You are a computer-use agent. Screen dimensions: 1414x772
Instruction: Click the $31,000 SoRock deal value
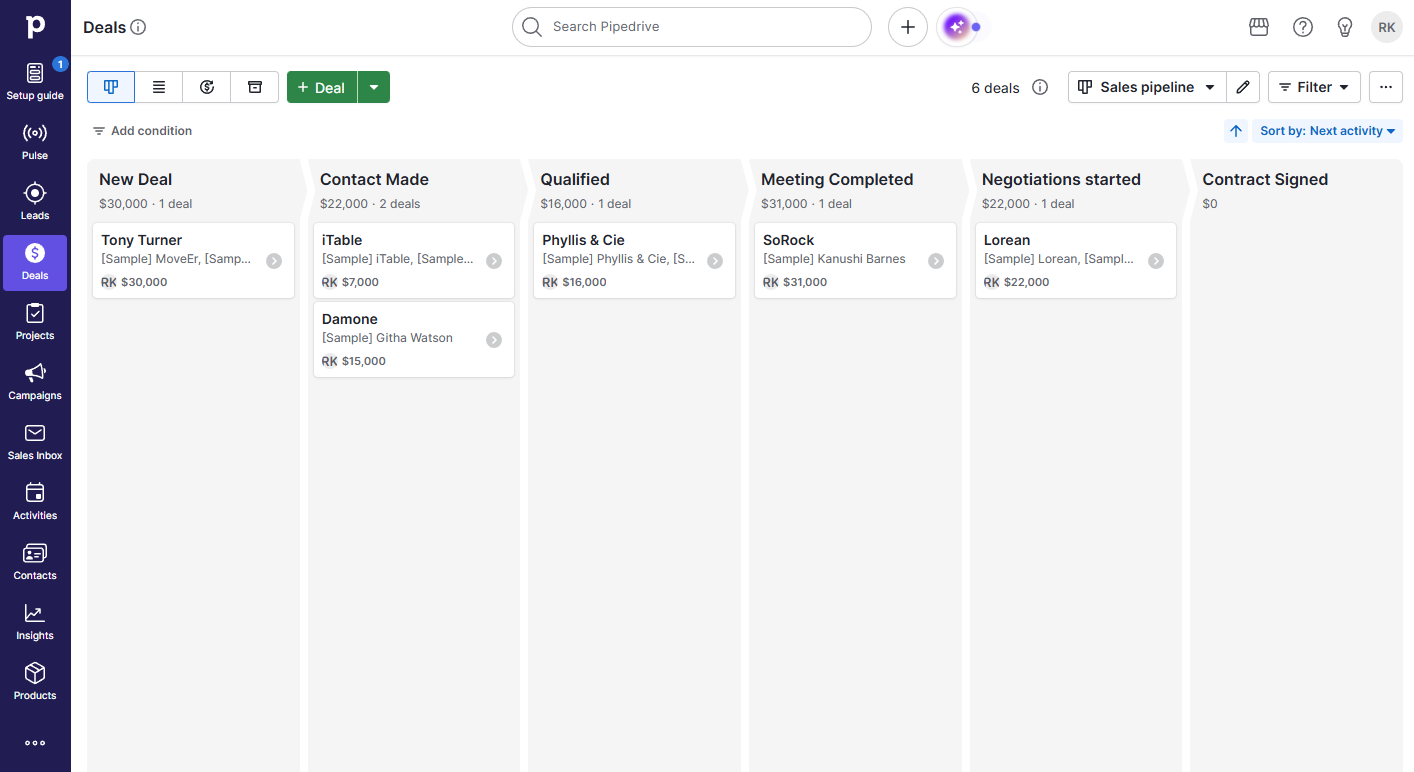805,282
